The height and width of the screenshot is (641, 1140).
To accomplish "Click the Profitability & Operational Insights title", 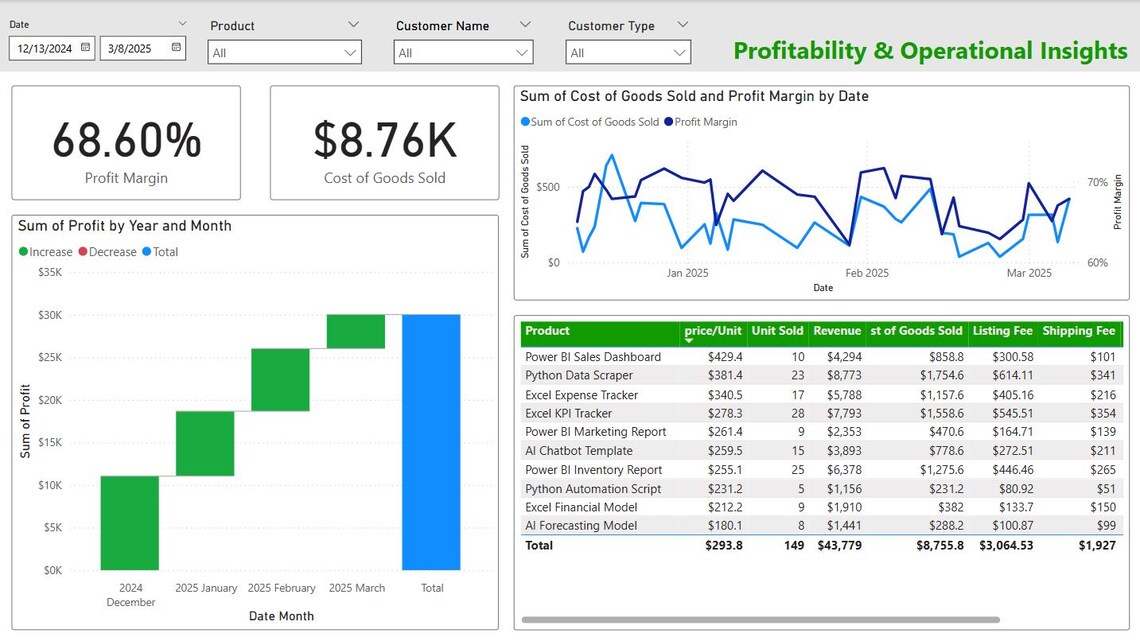I will (x=930, y=51).
